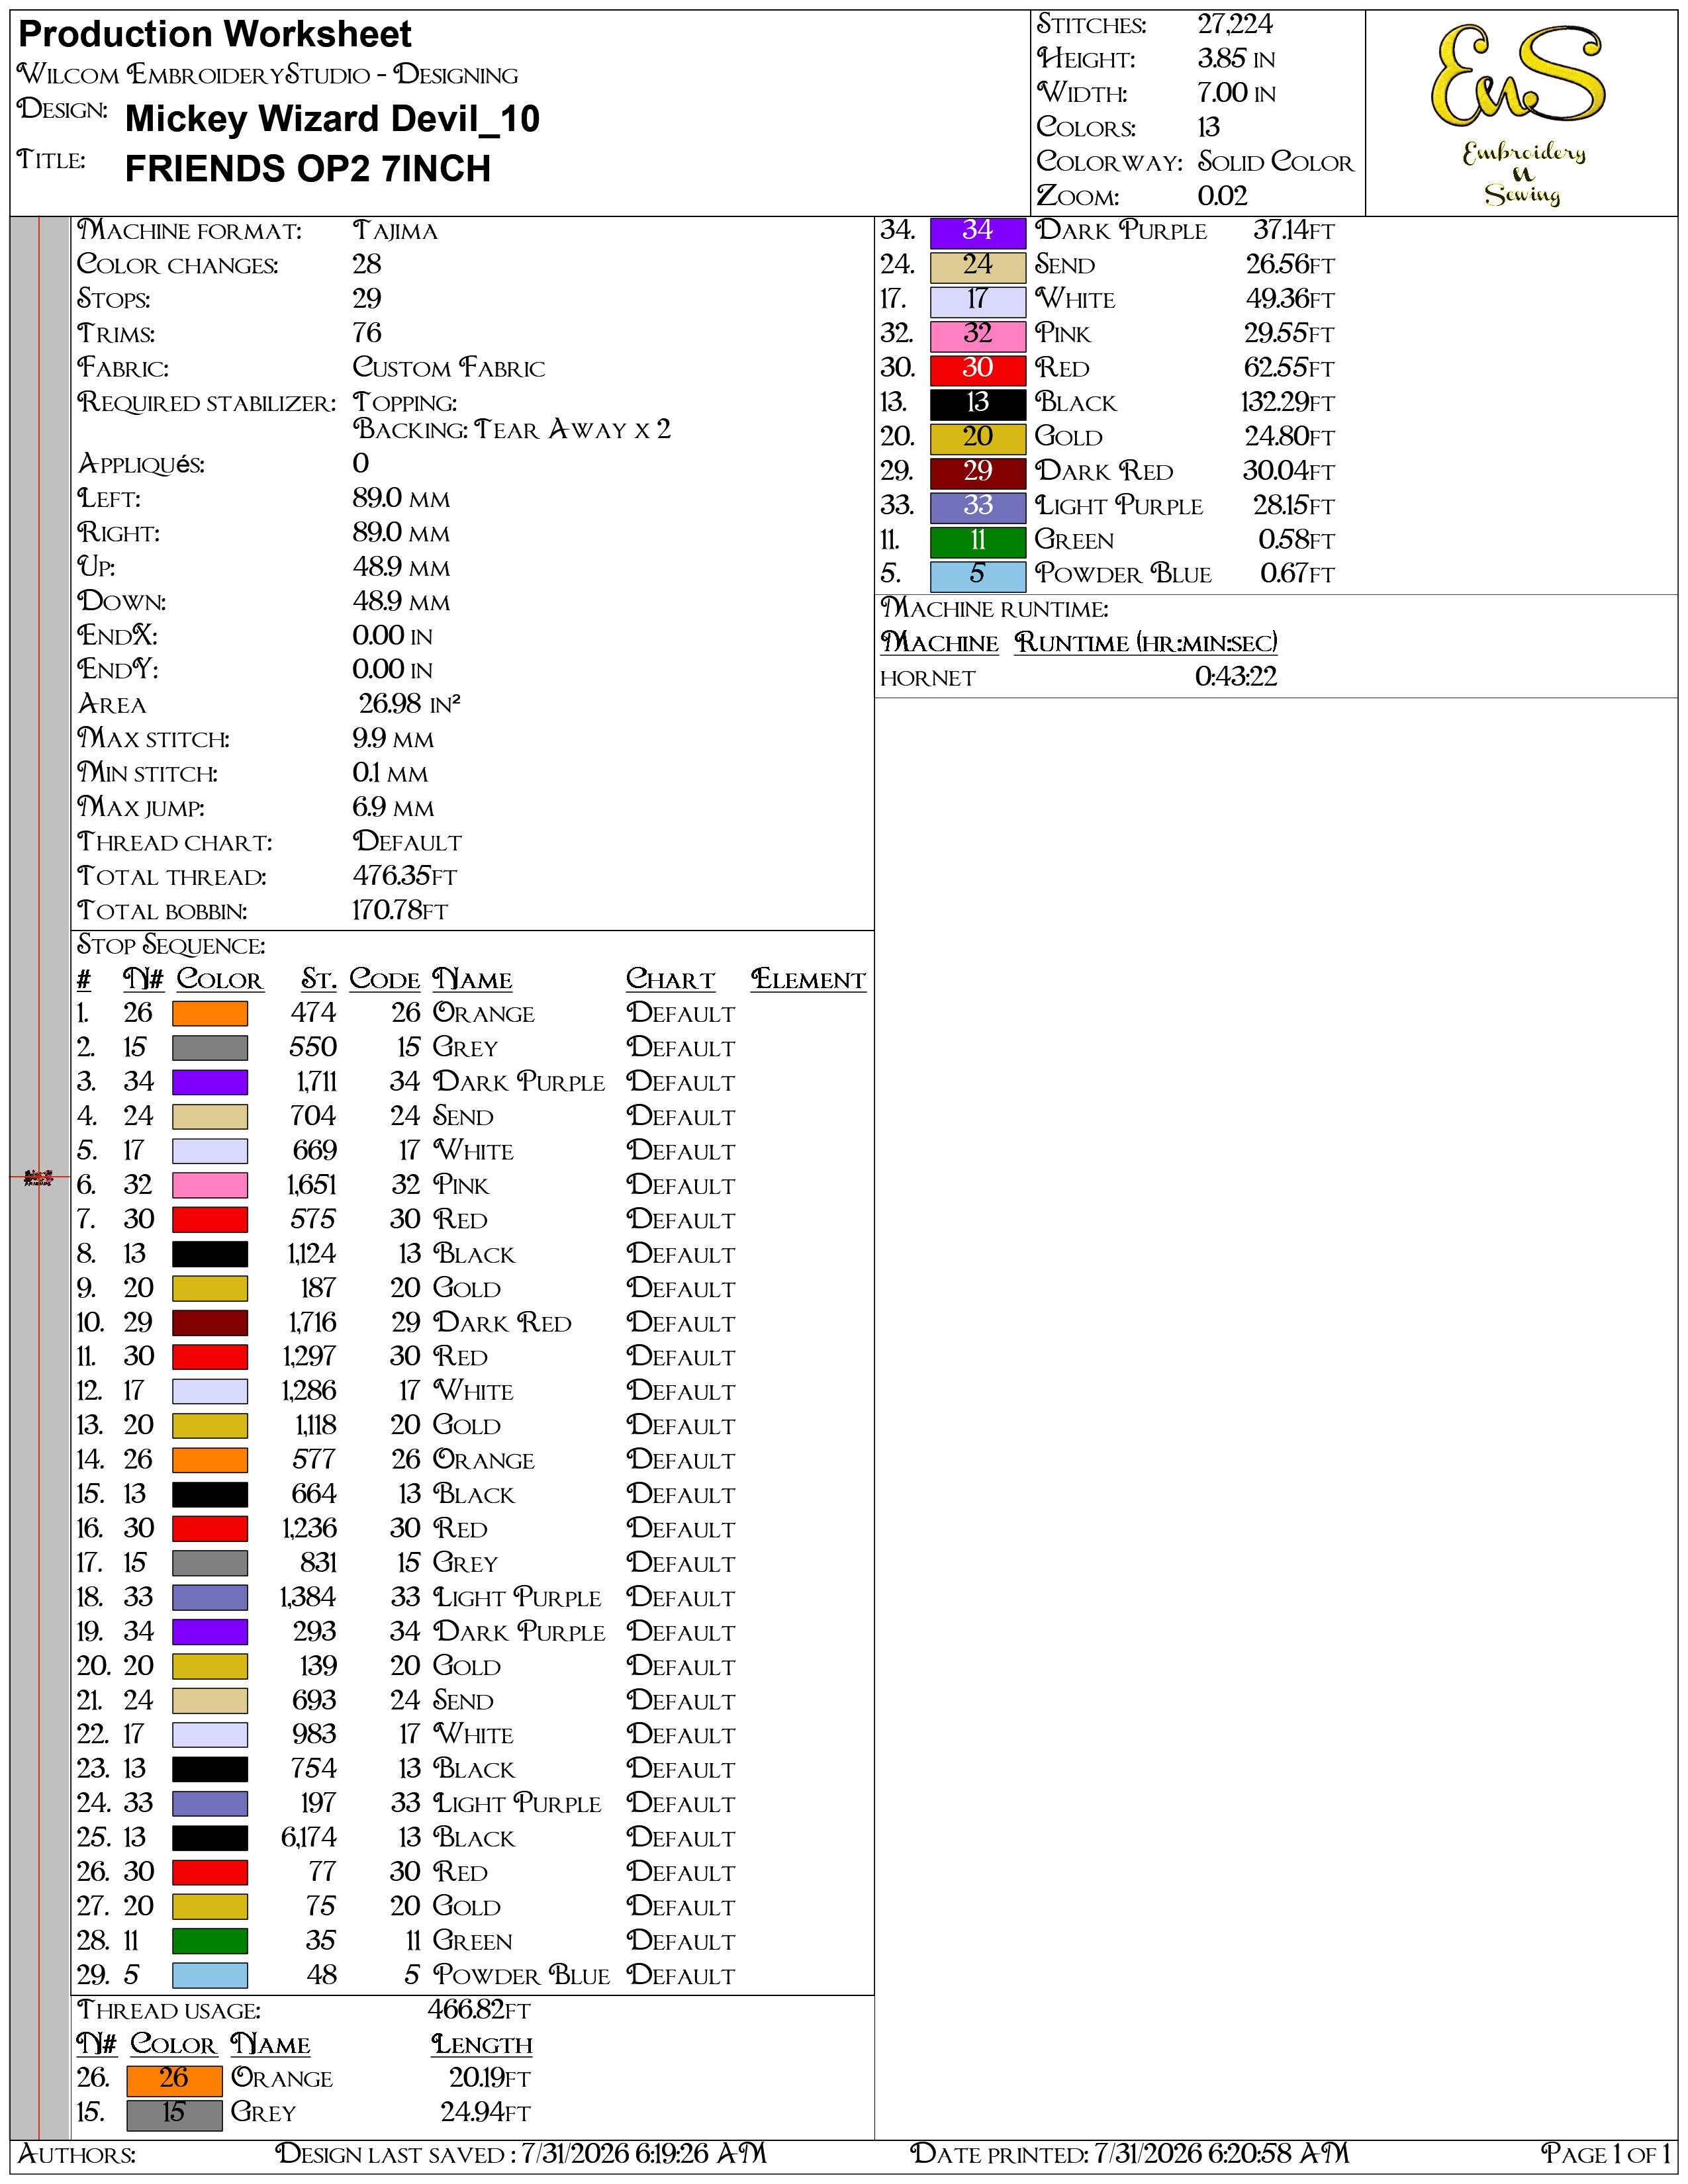Click the Mickey Wizard Devil_10 design name
This screenshot has width=1688, height=2184.
(x=332, y=119)
